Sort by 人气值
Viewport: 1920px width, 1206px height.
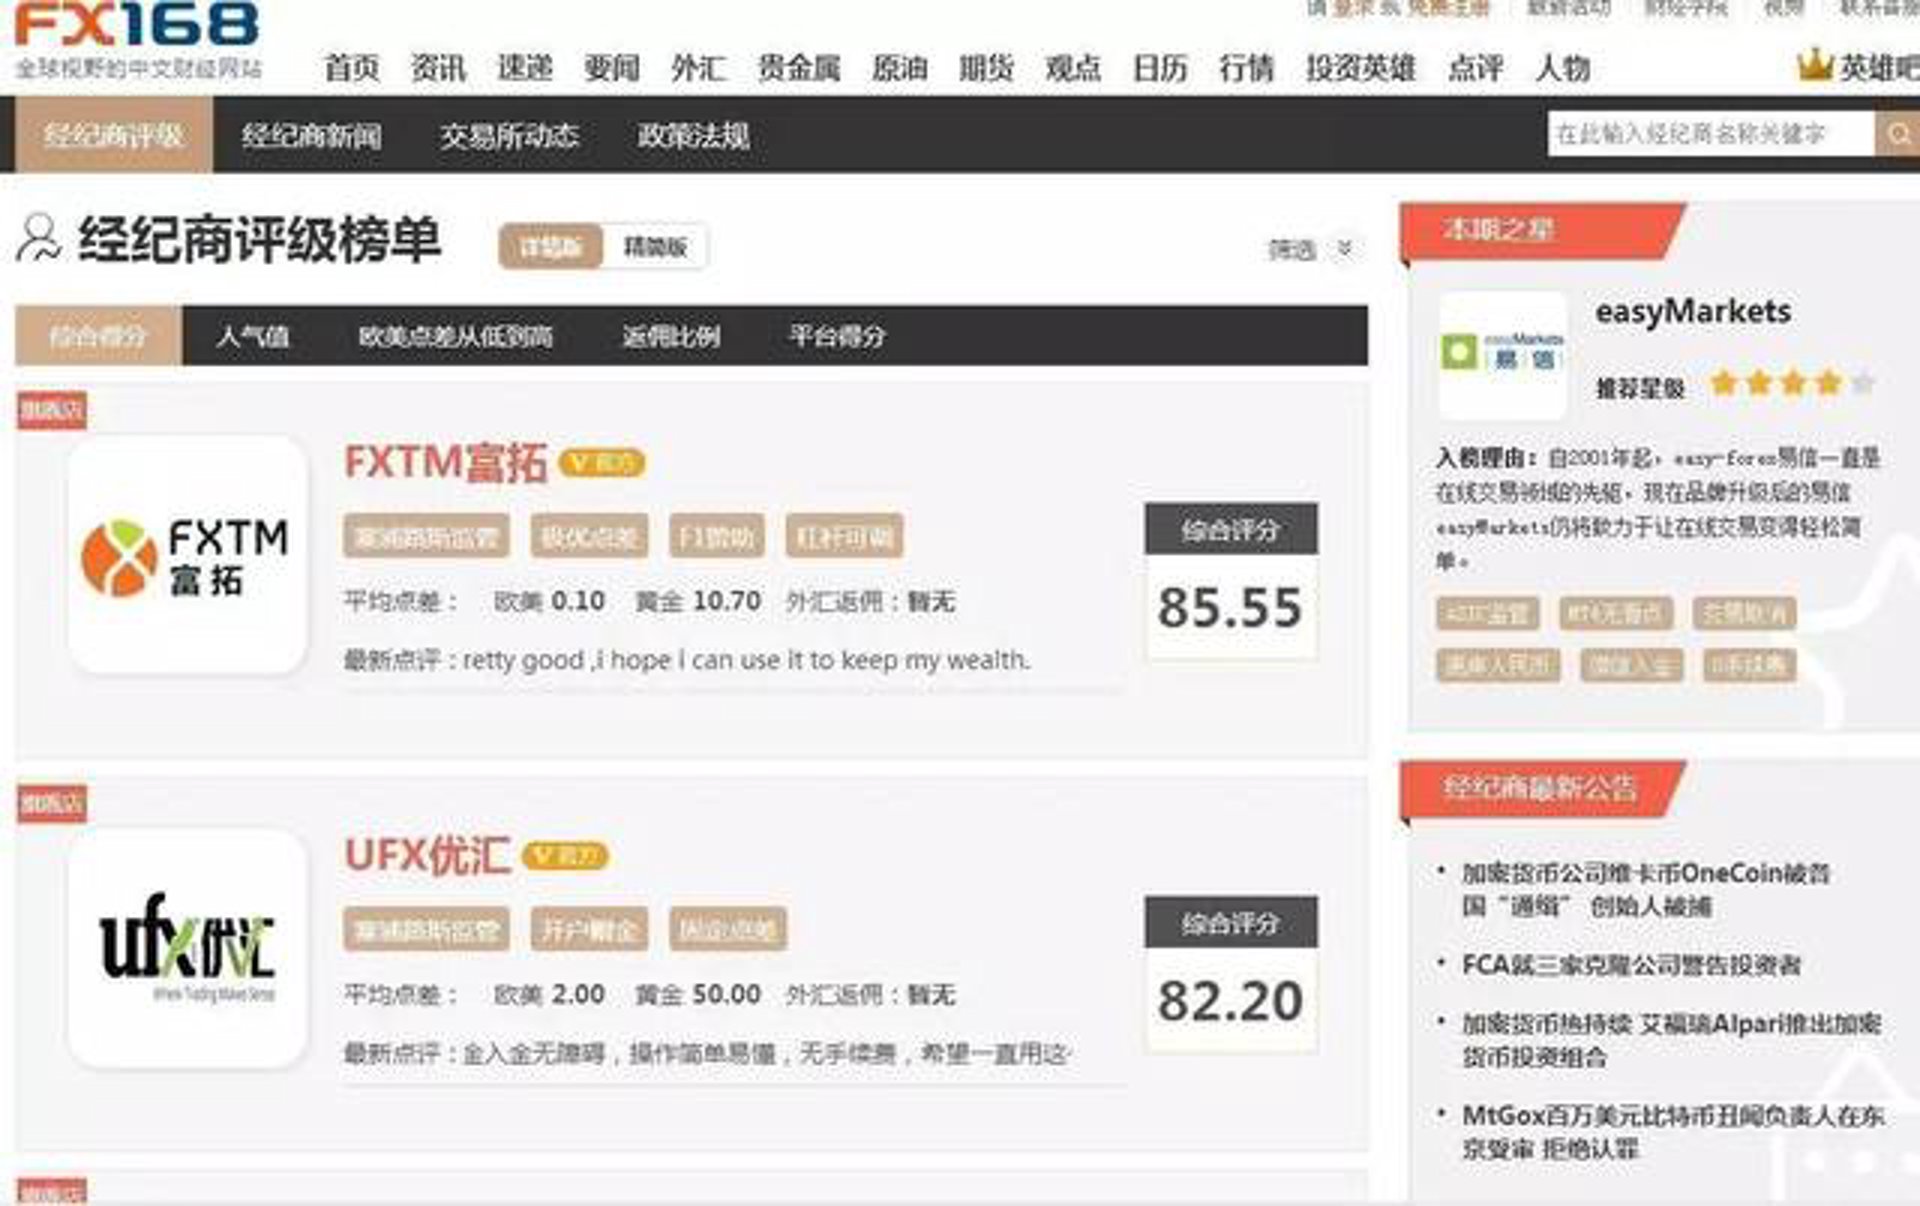(x=253, y=336)
